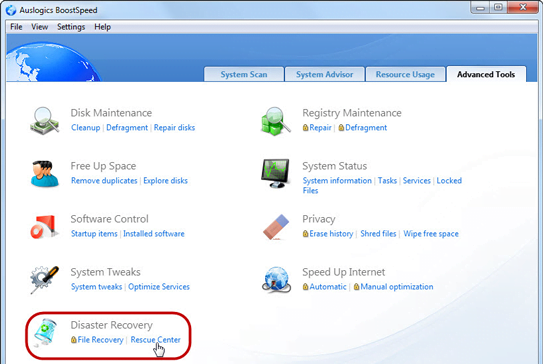Click the lock icon beside Registry Repair
Screen dimensions: 543x364
[305, 127]
